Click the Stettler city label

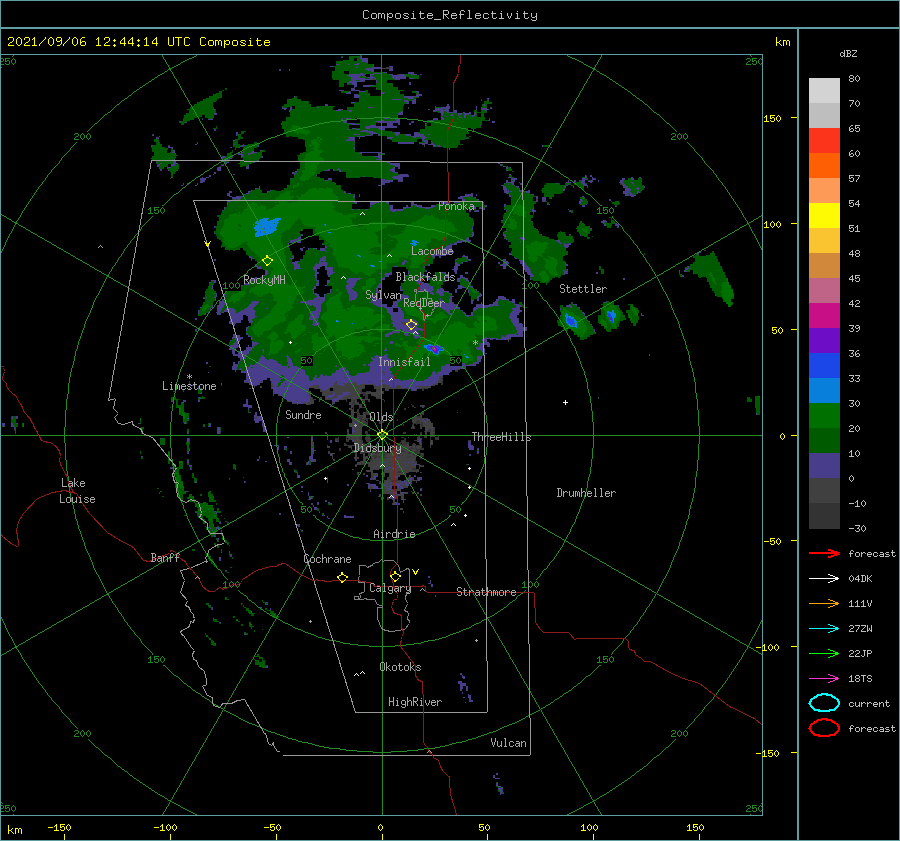pyautogui.click(x=583, y=289)
